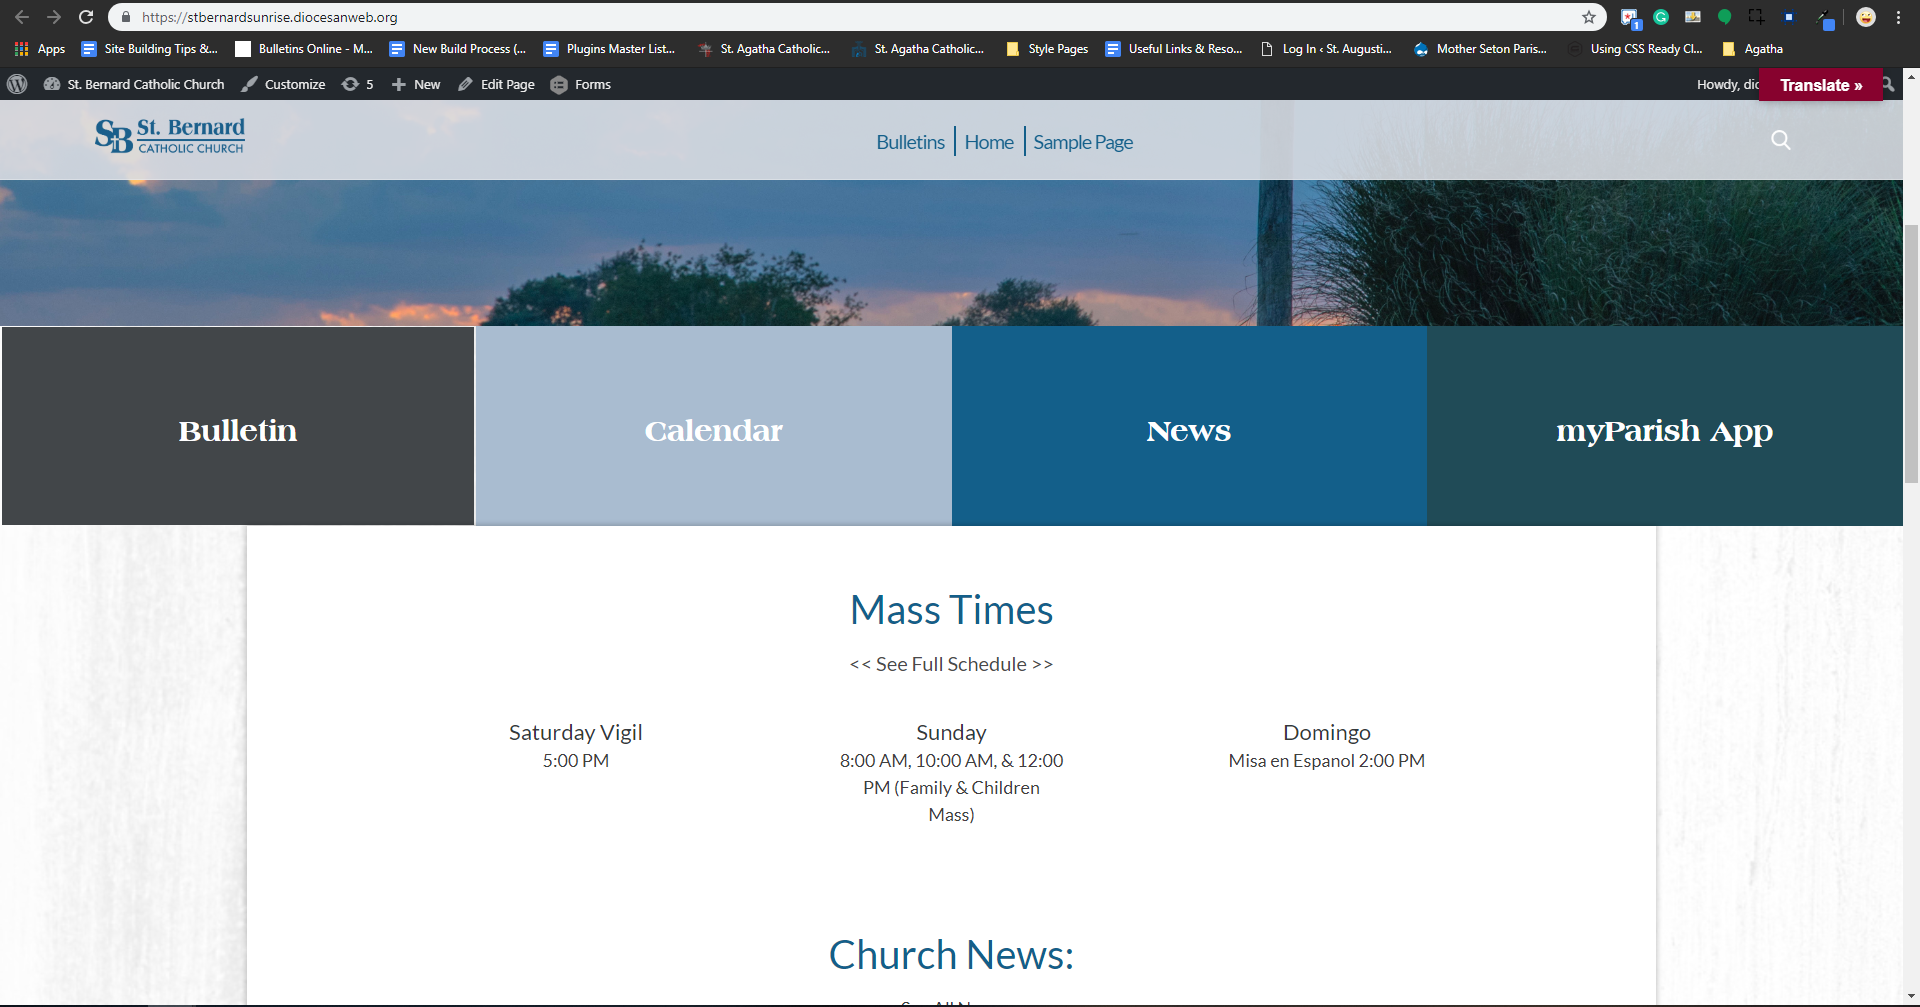Click the WordPress logo in the admin bar

pyautogui.click(x=17, y=84)
